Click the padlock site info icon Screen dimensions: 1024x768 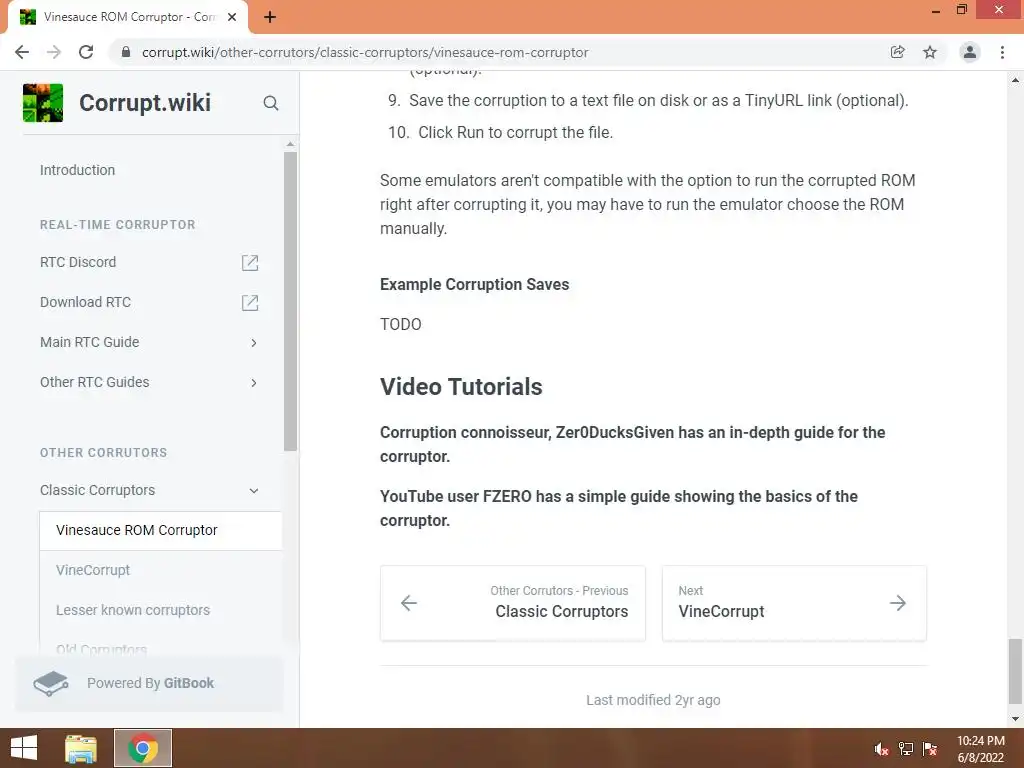(126, 52)
